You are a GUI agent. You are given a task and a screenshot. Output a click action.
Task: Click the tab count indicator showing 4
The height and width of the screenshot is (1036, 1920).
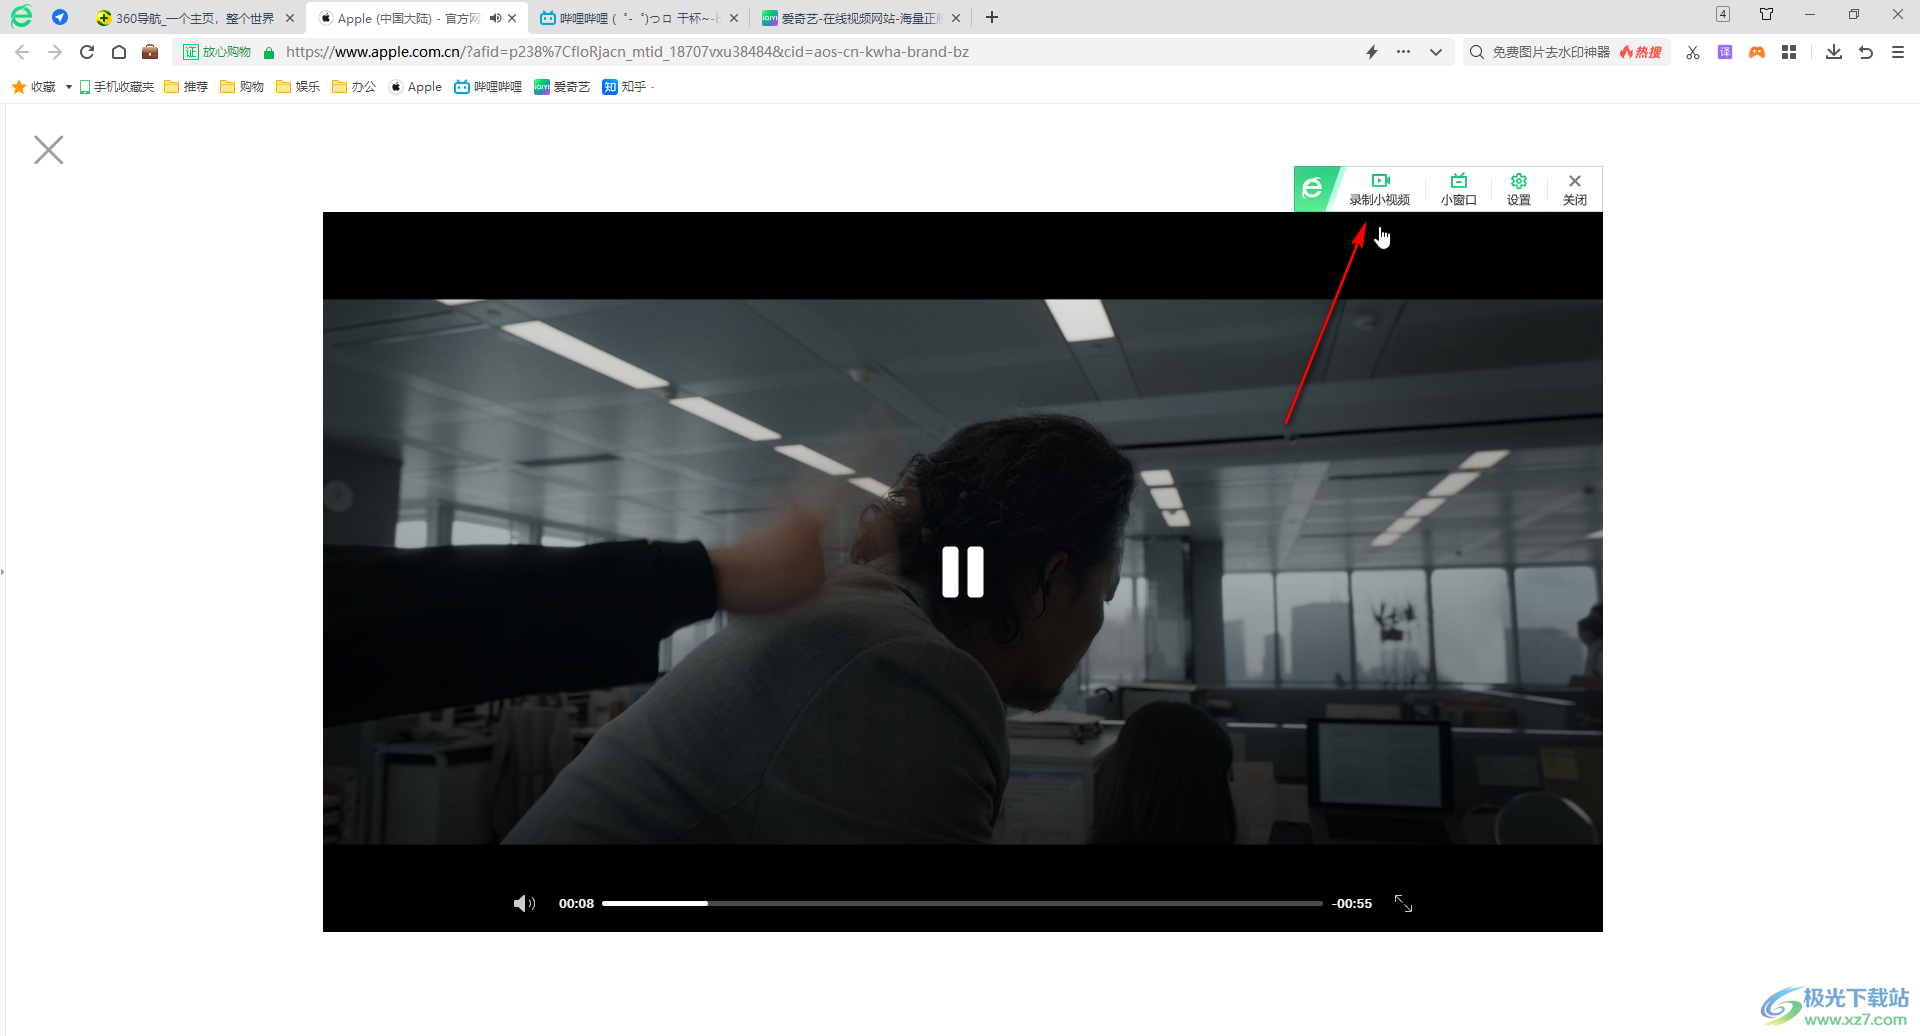tap(1723, 14)
